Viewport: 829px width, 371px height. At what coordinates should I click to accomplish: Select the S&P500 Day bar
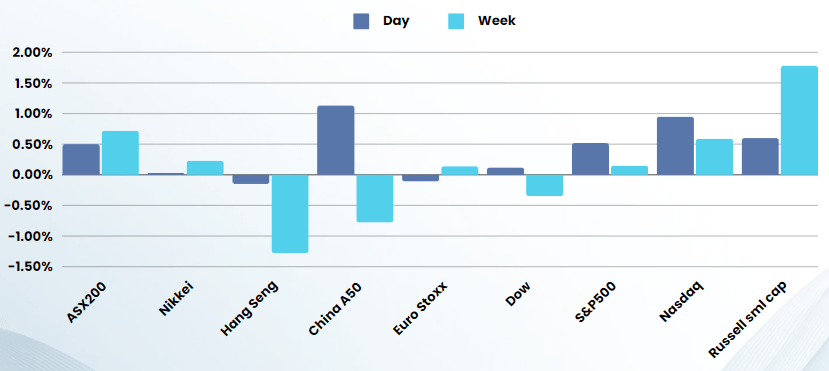coord(590,159)
